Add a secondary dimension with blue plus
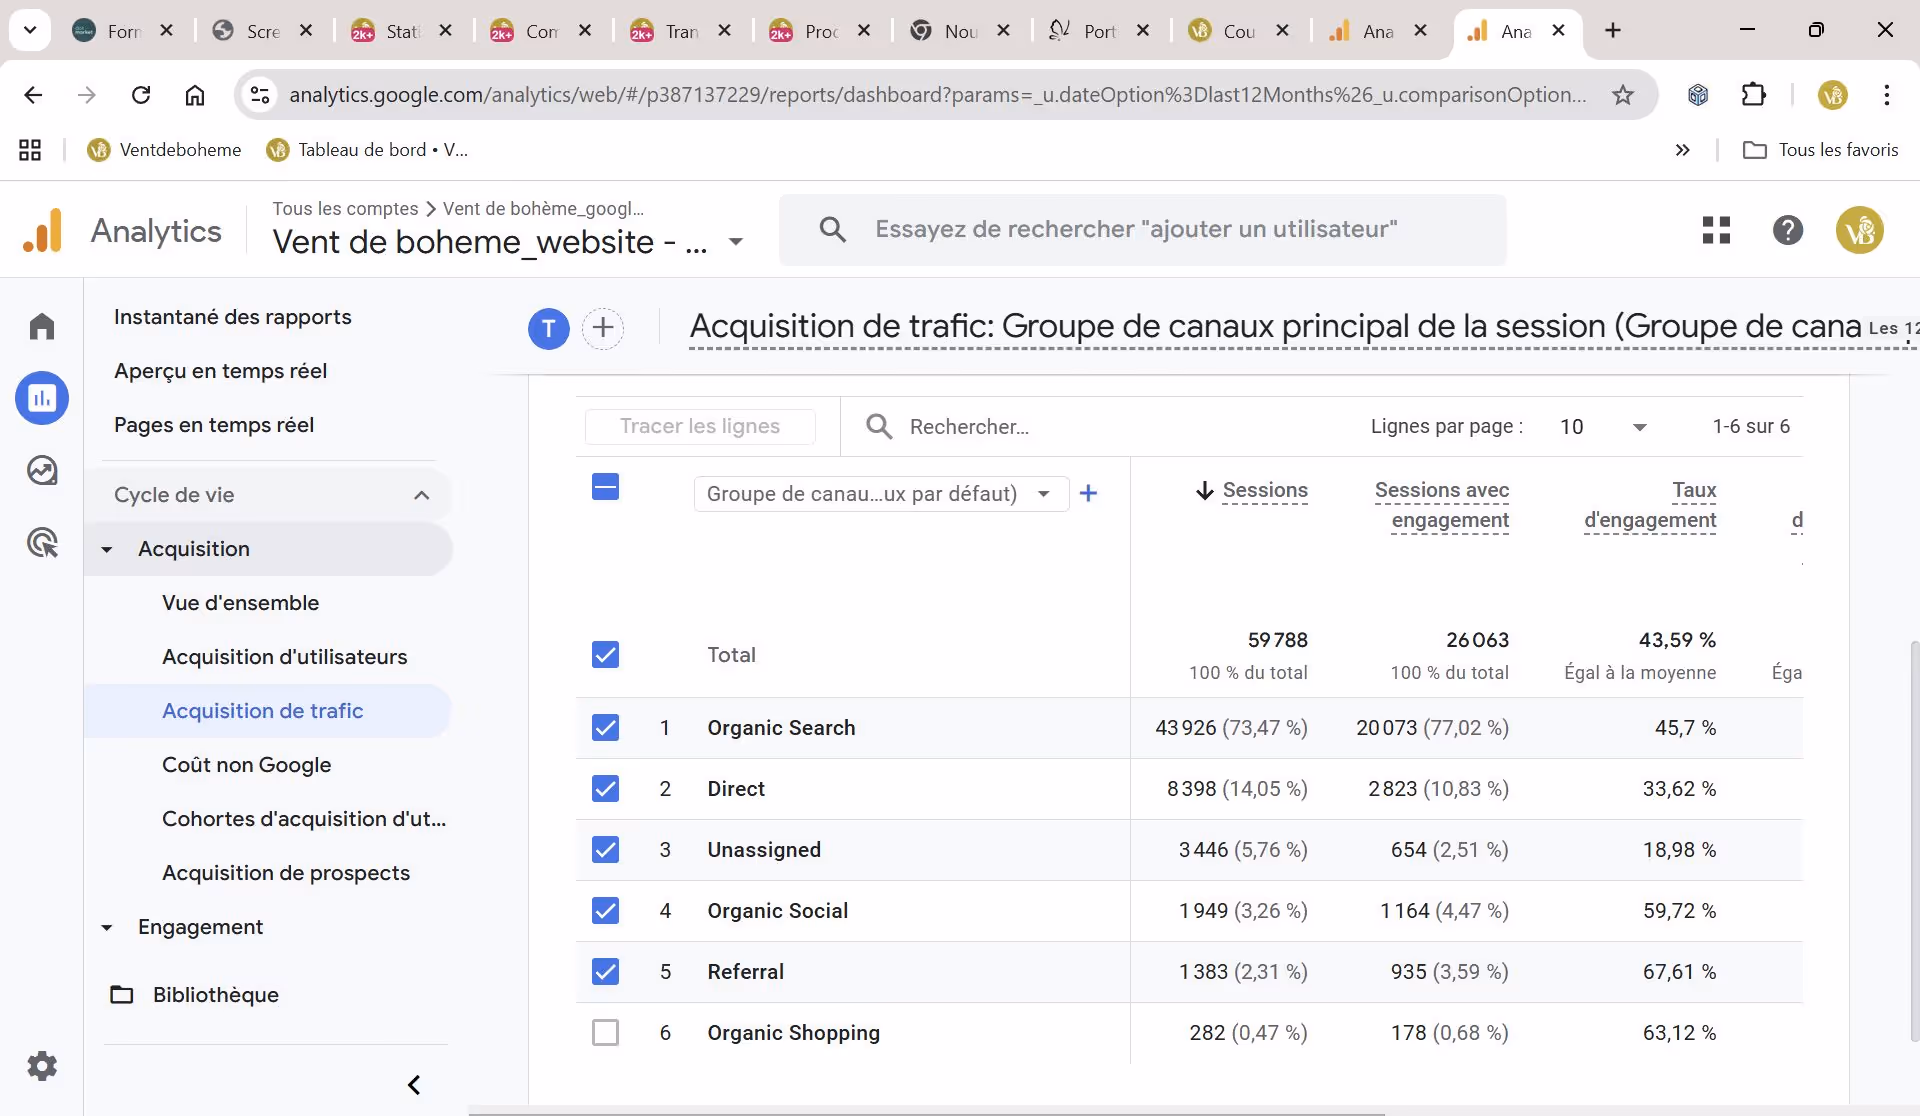This screenshot has width=1920, height=1116. click(x=1089, y=493)
